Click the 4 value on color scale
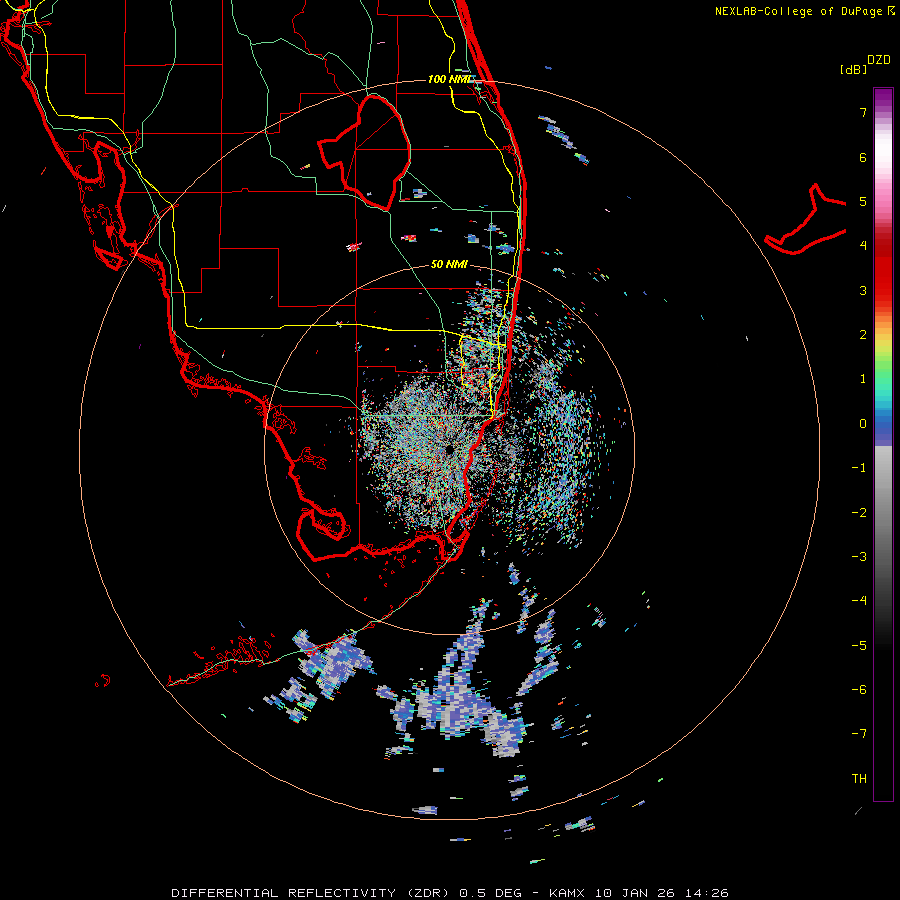900x900 pixels. [x=863, y=246]
